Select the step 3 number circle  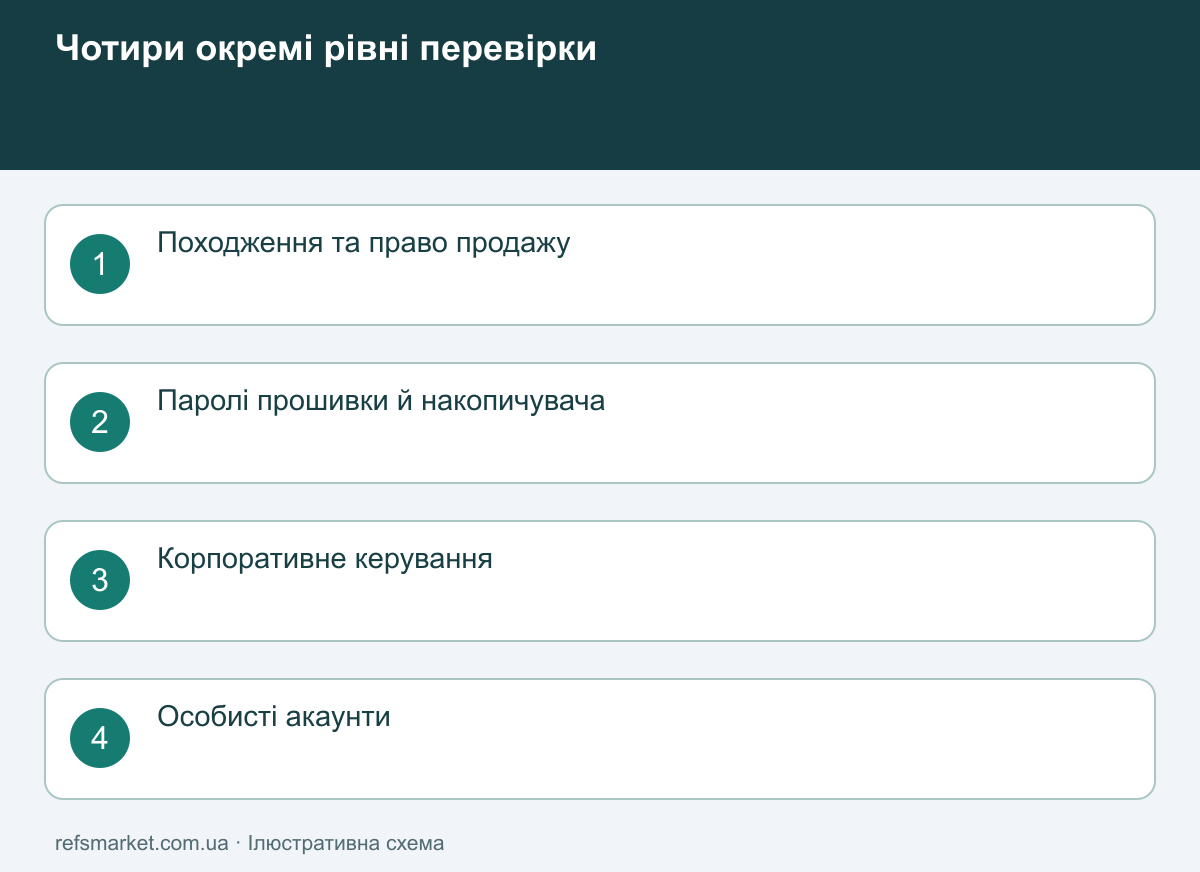100,580
